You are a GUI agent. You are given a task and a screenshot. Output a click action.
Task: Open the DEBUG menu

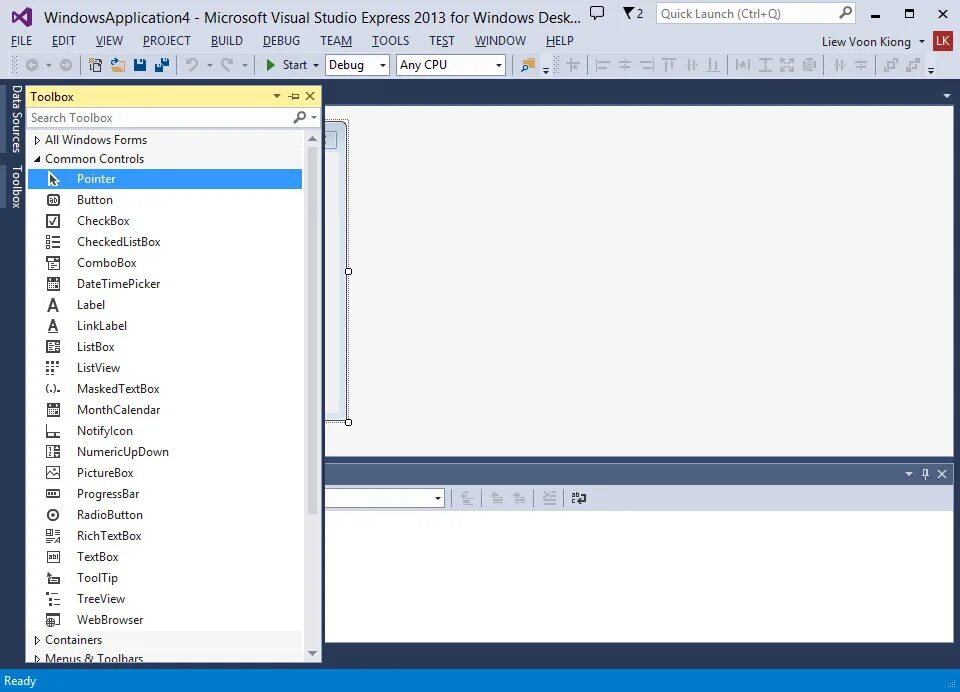(x=282, y=41)
